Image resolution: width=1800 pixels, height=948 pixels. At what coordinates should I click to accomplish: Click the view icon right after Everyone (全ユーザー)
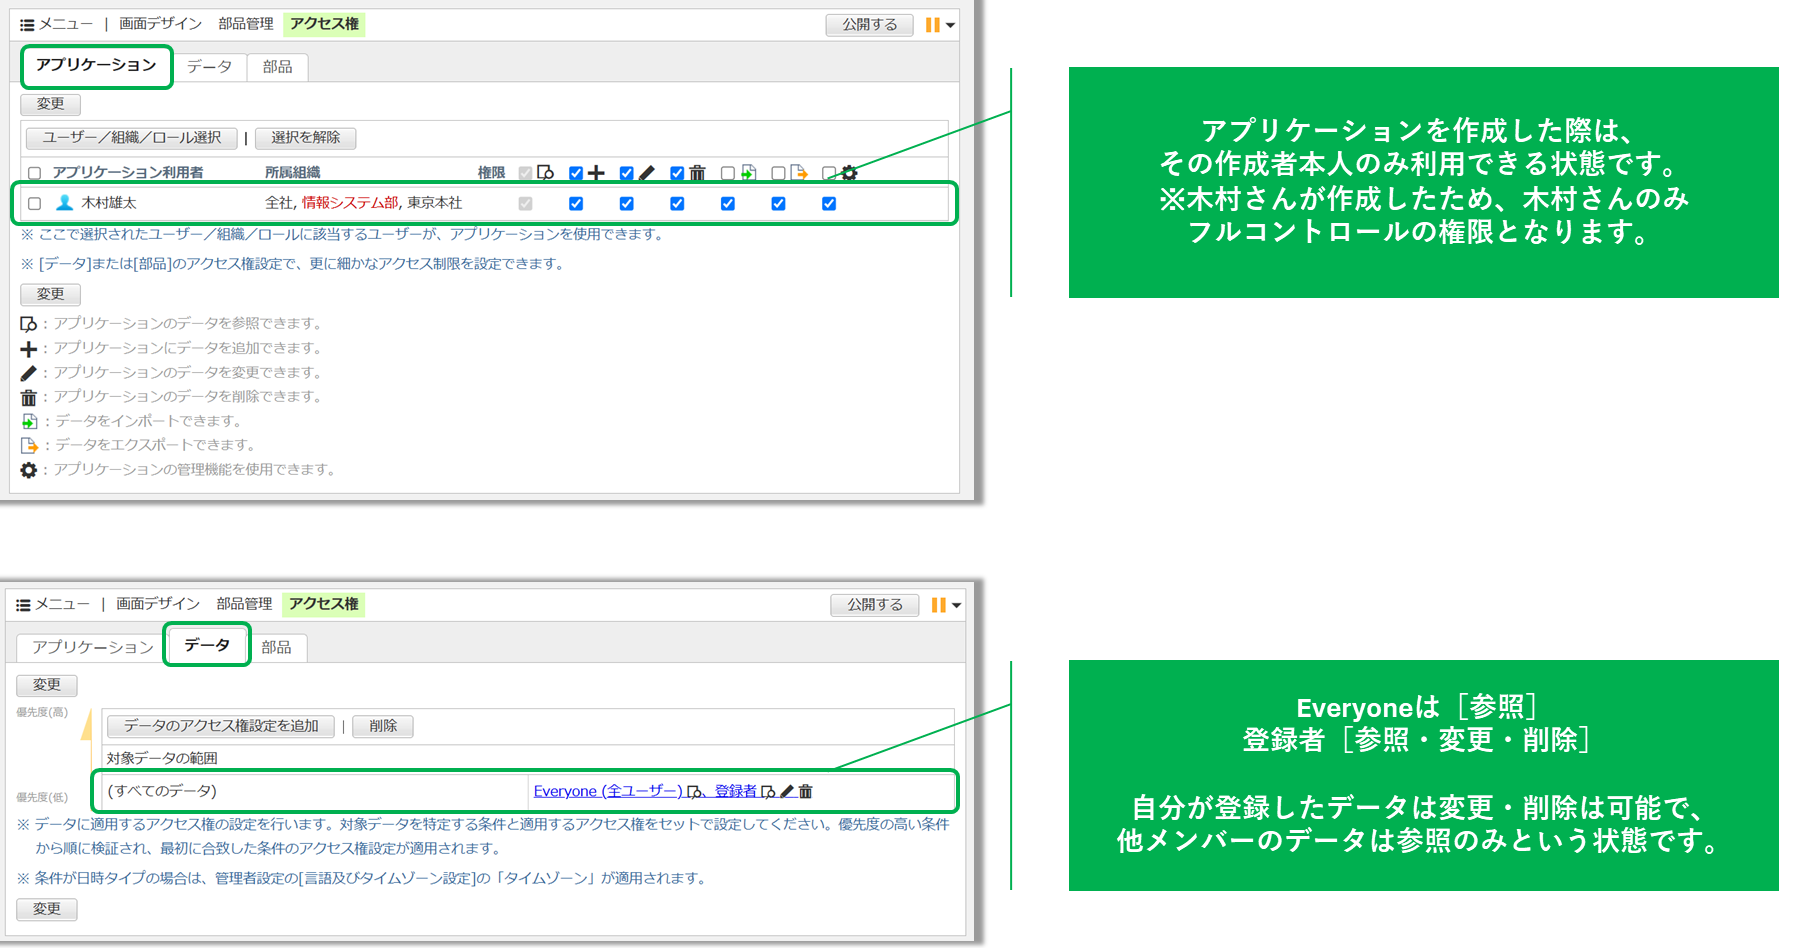695,792
